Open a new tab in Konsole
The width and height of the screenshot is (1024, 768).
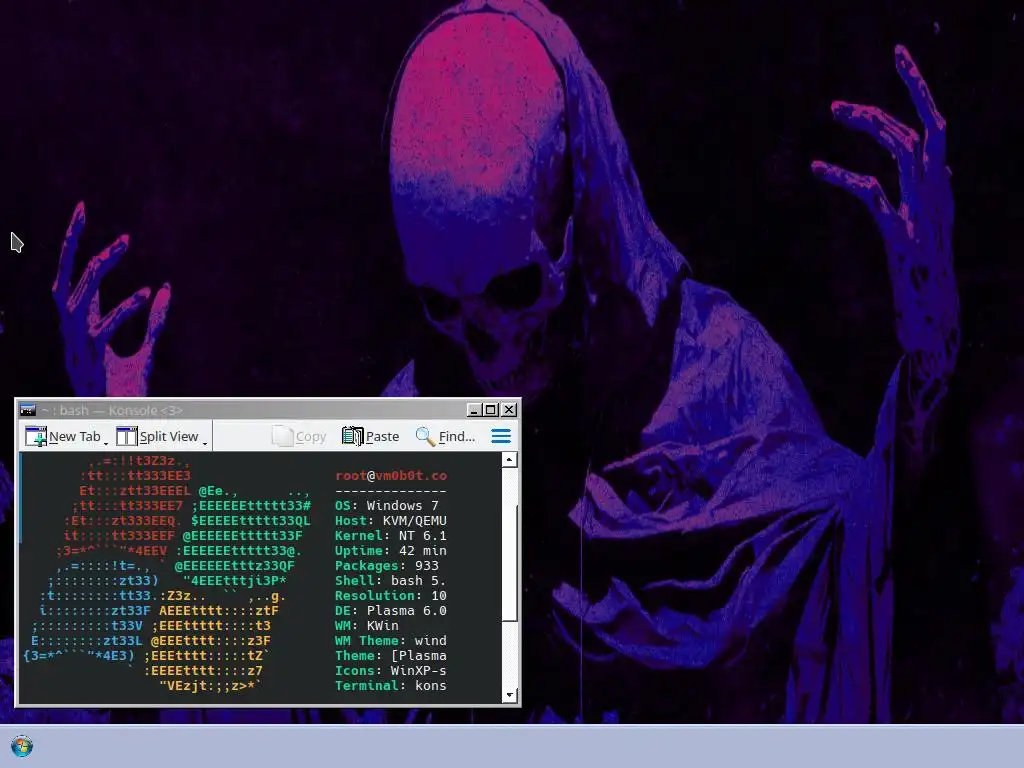tap(63, 436)
